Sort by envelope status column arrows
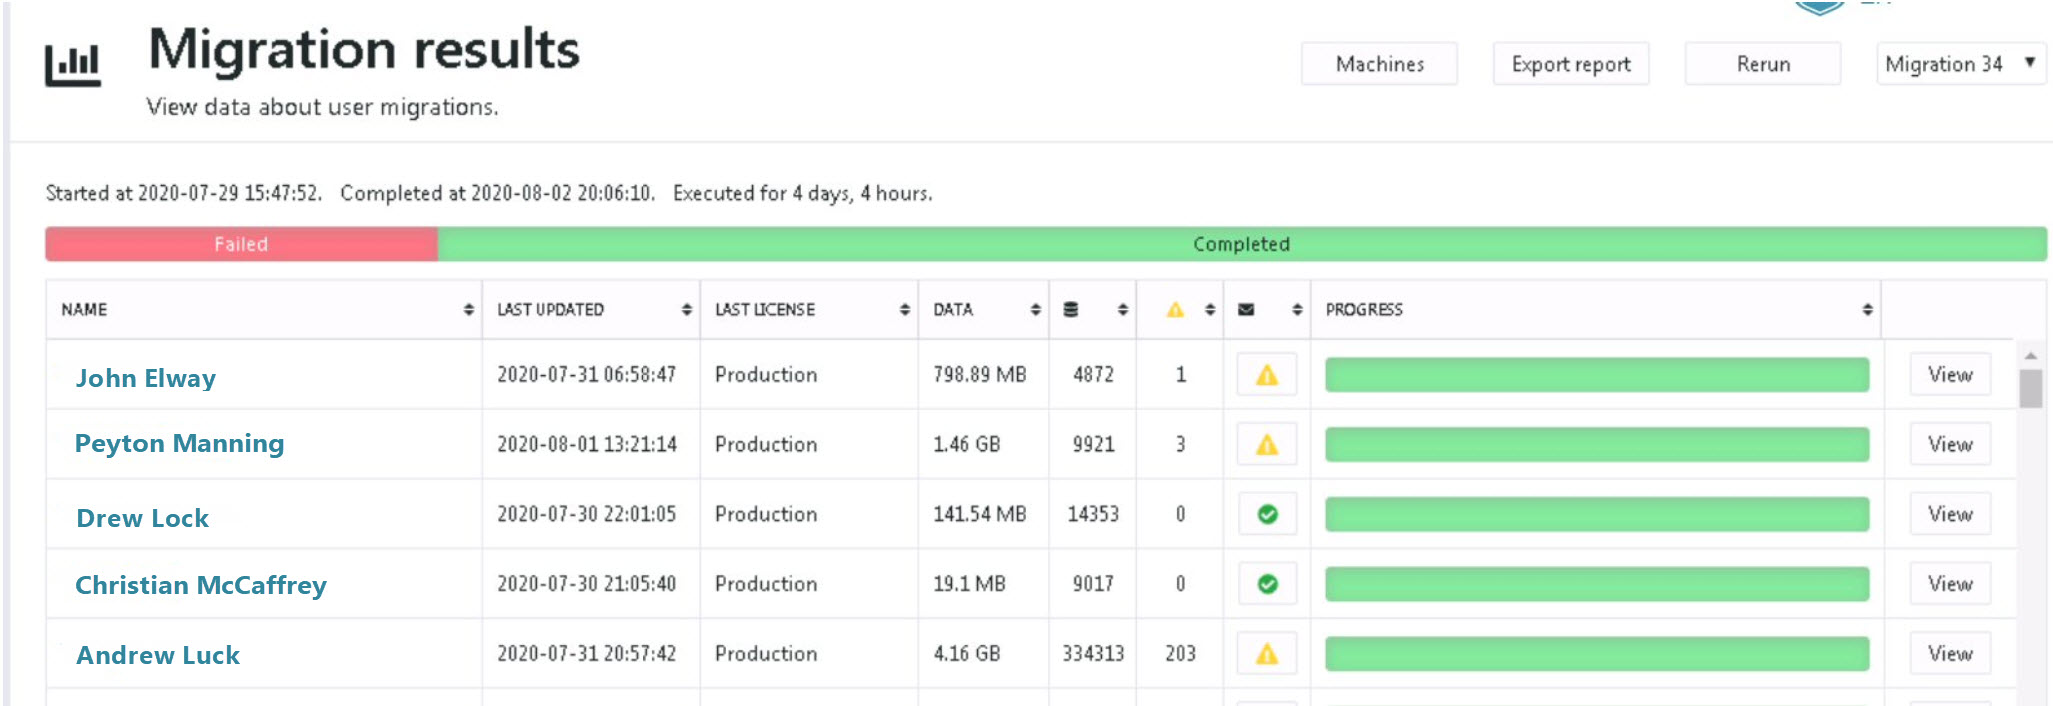 (x=1297, y=310)
